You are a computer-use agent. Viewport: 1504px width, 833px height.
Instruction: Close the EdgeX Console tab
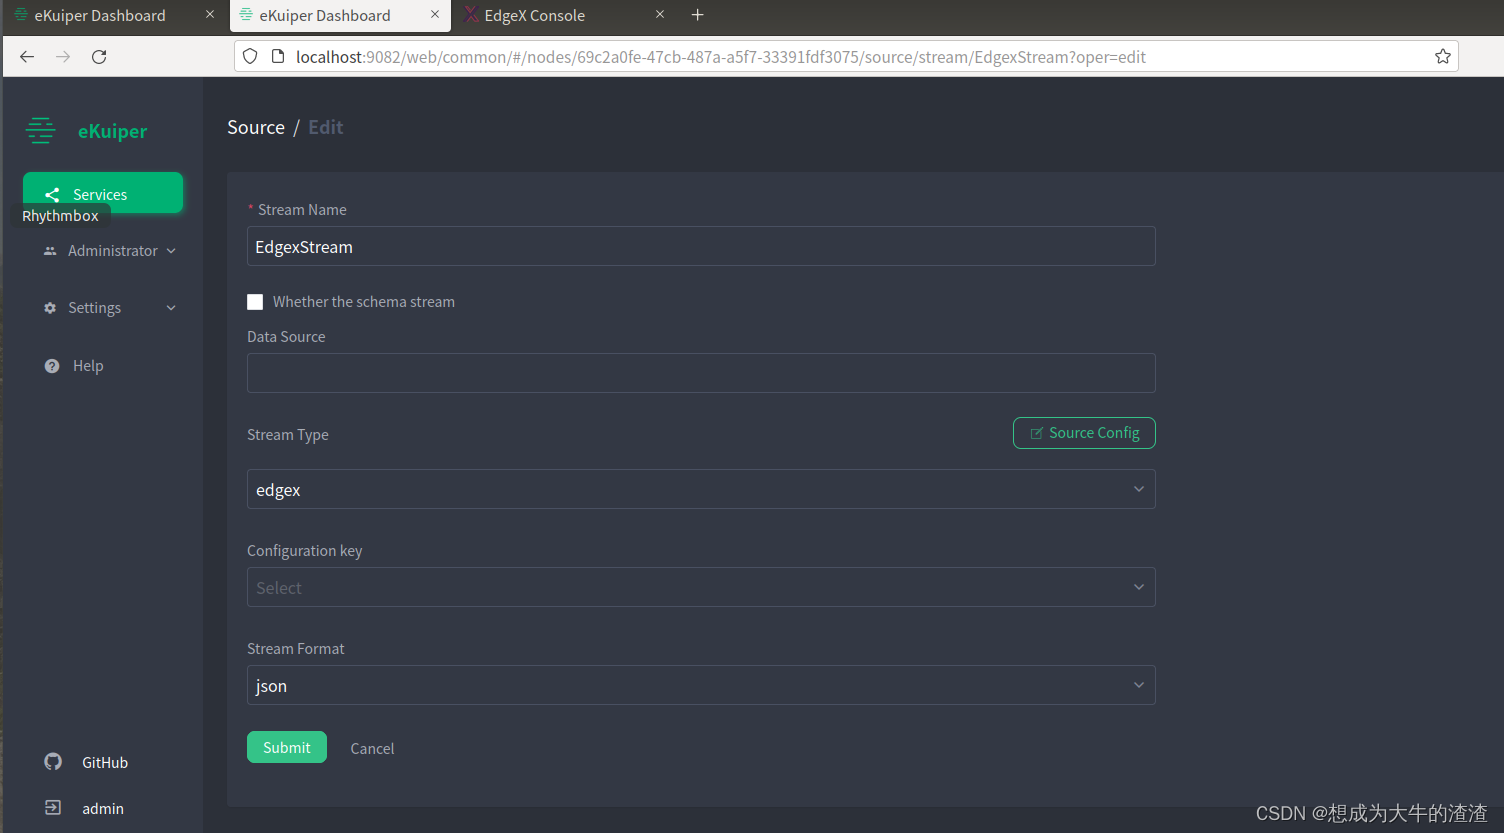(x=660, y=14)
